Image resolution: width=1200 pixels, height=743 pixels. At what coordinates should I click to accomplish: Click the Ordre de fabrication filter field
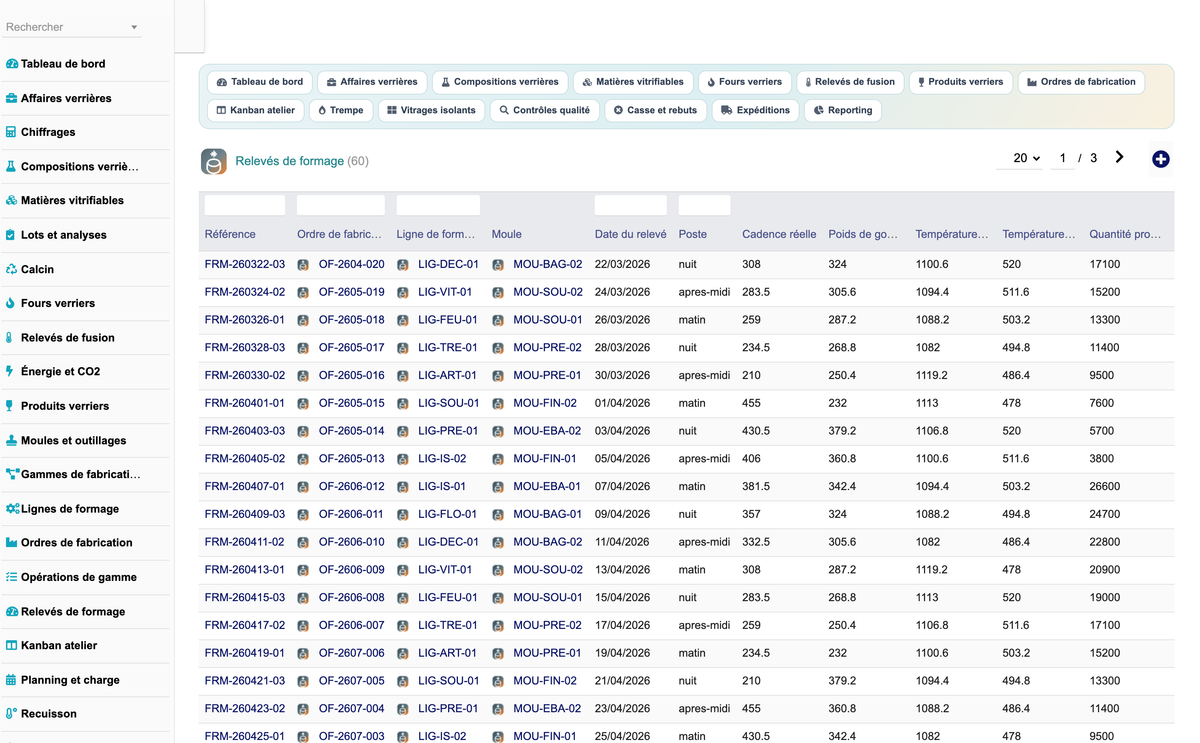339,205
